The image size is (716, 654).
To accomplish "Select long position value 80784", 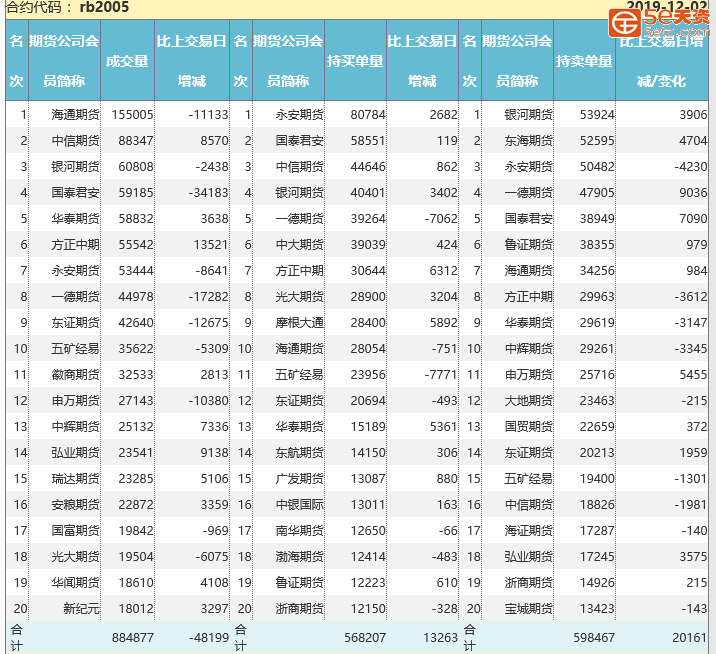I will tap(368, 115).
